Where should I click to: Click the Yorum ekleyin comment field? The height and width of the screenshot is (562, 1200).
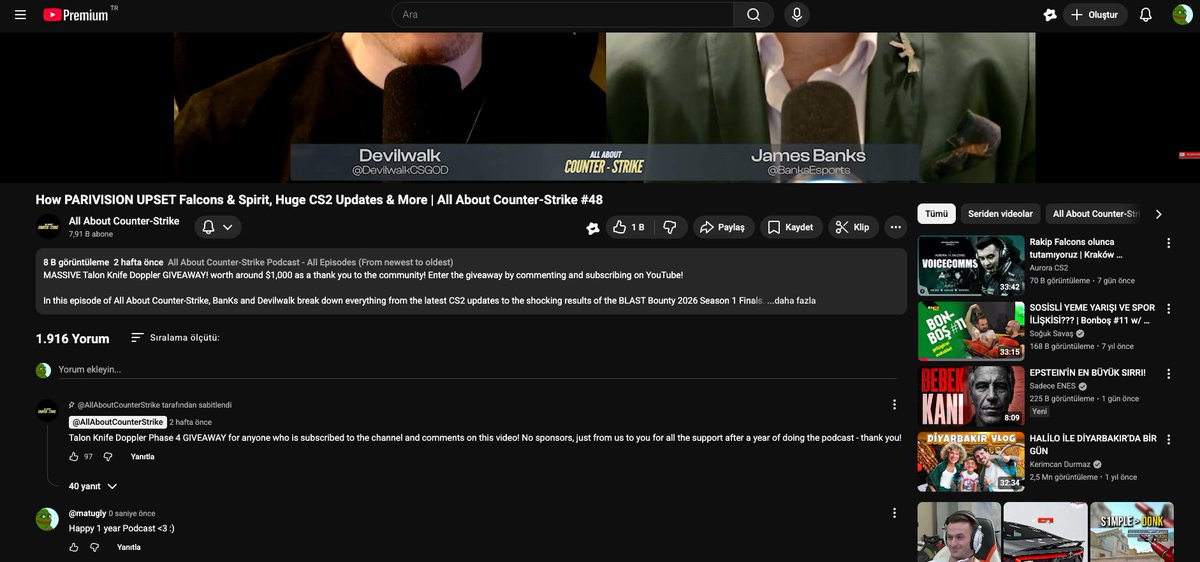pos(477,370)
